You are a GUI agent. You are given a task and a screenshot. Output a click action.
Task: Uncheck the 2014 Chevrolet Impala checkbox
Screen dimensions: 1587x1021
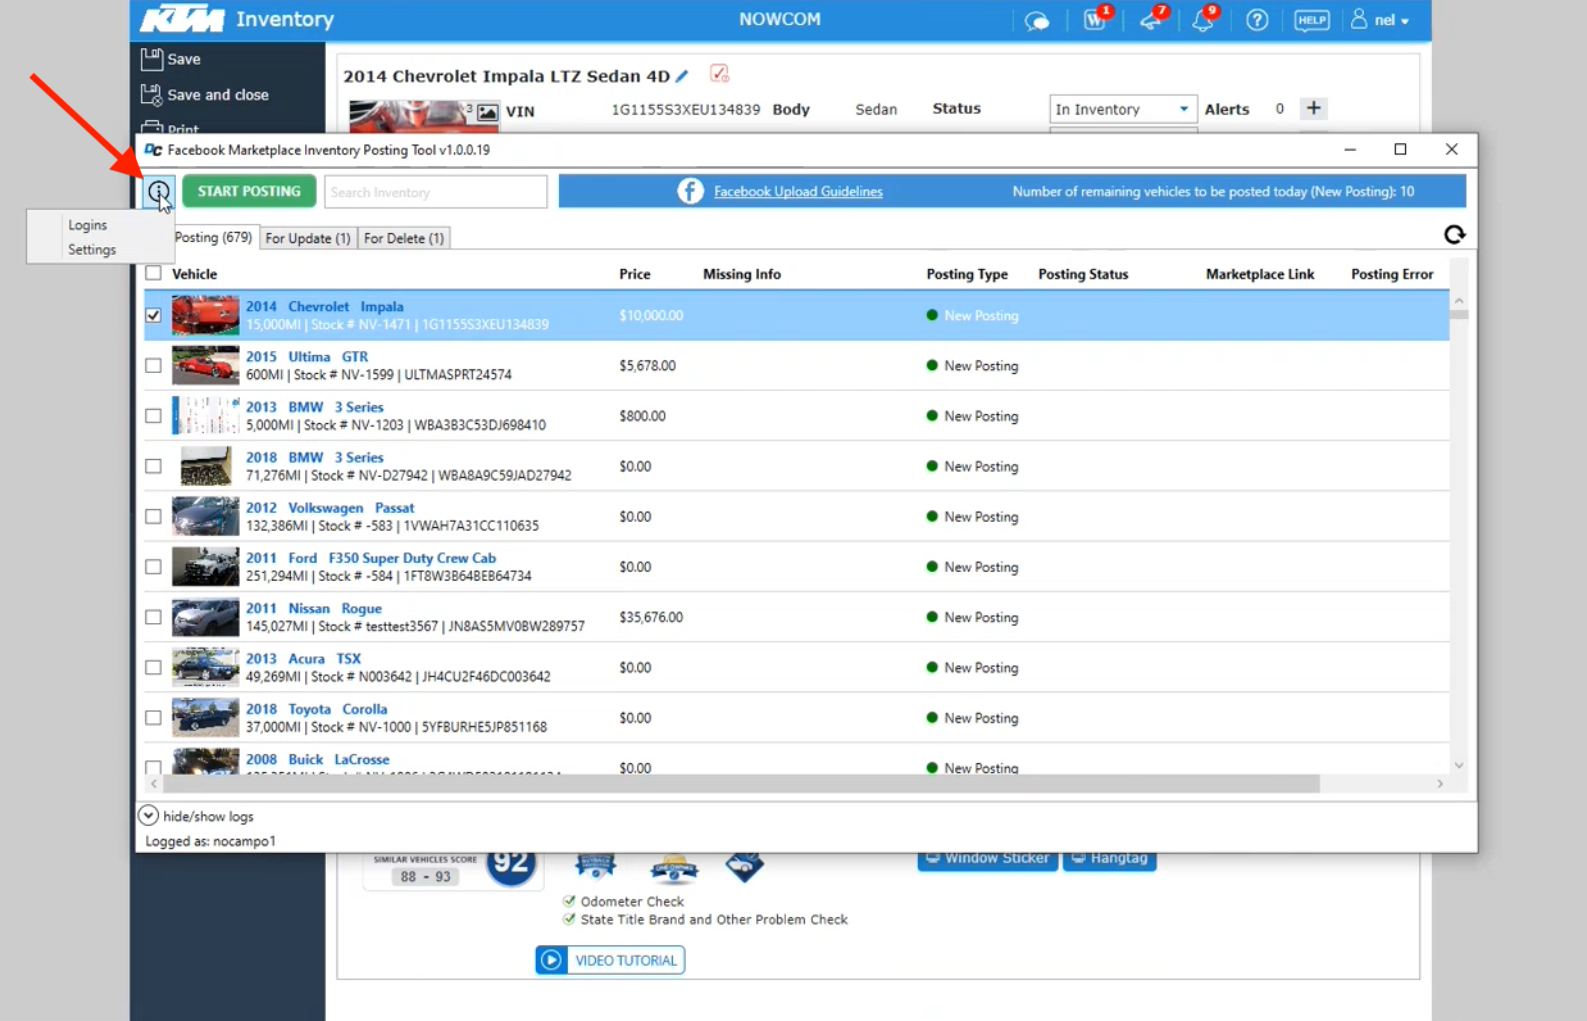153,315
